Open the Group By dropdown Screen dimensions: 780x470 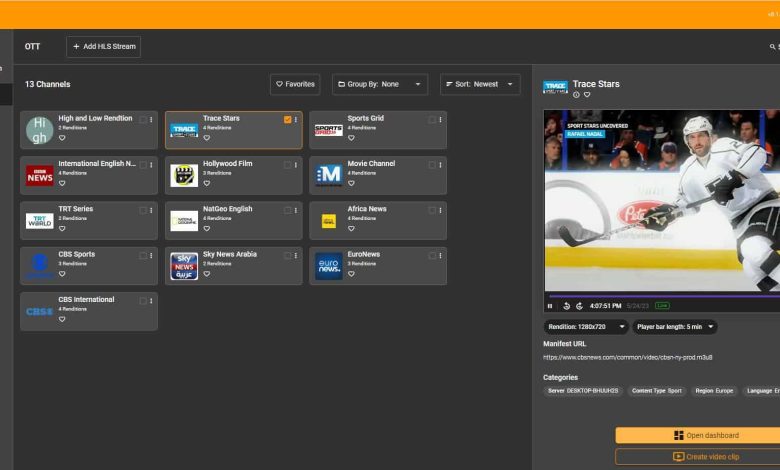tap(379, 85)
